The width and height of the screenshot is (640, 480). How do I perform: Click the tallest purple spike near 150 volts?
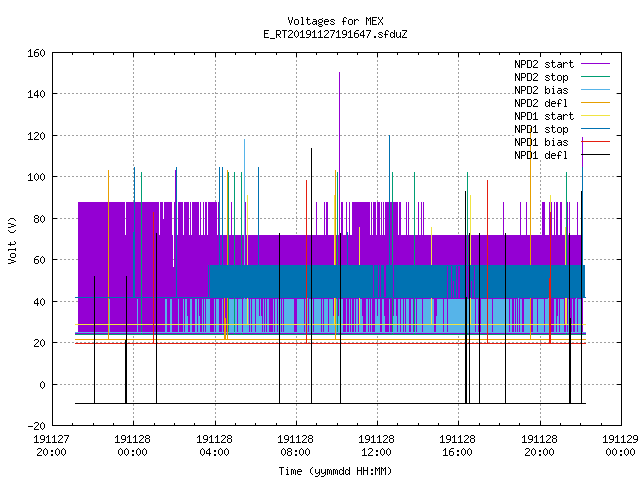(x=339, y=74)
